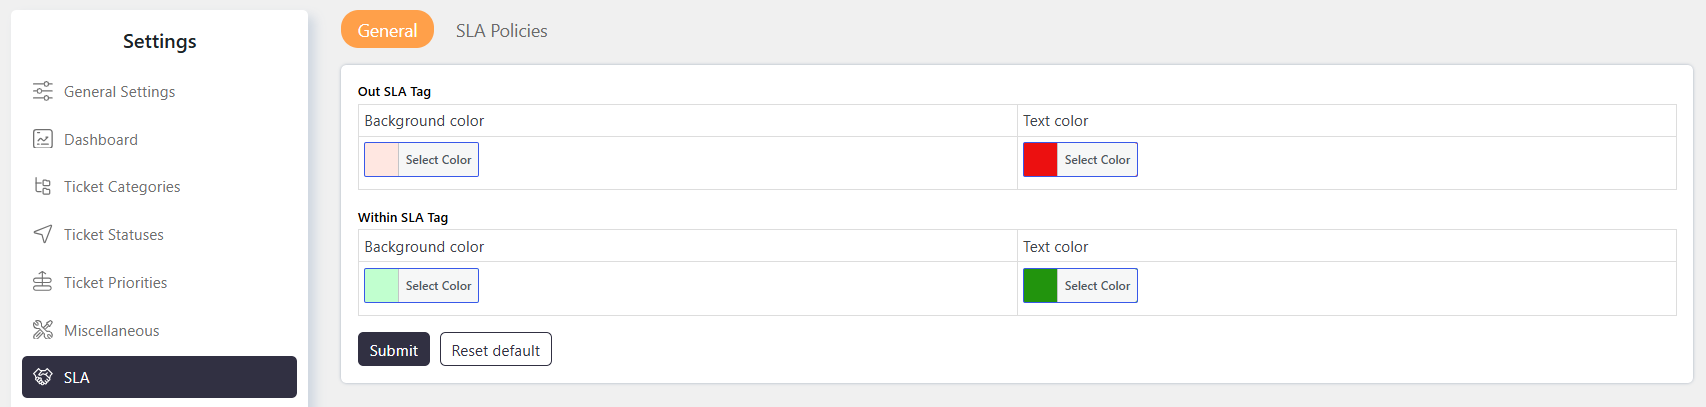The image size is (1706, 407).
Task: Click the Dashboard chart icon
Action: (43, 139)
